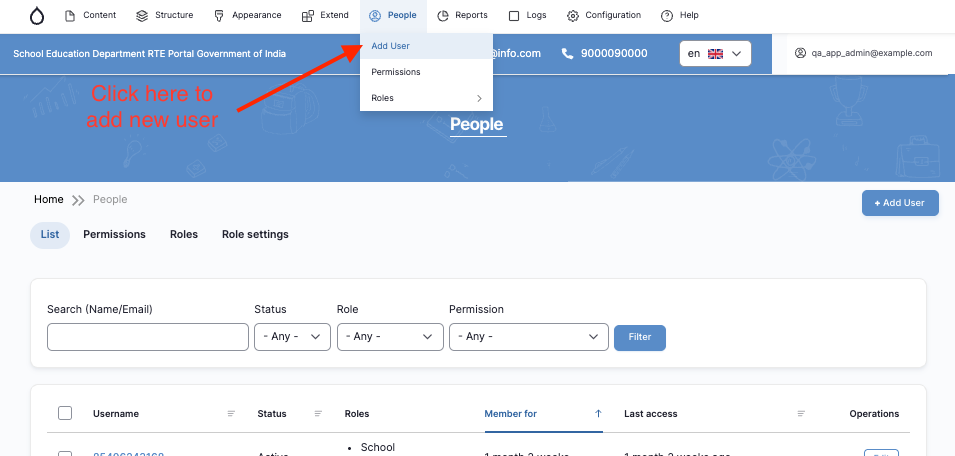The width and height of the screenshot is (955, 456).
Task: Open the Status filter dropdown
Action: (292, 337)
